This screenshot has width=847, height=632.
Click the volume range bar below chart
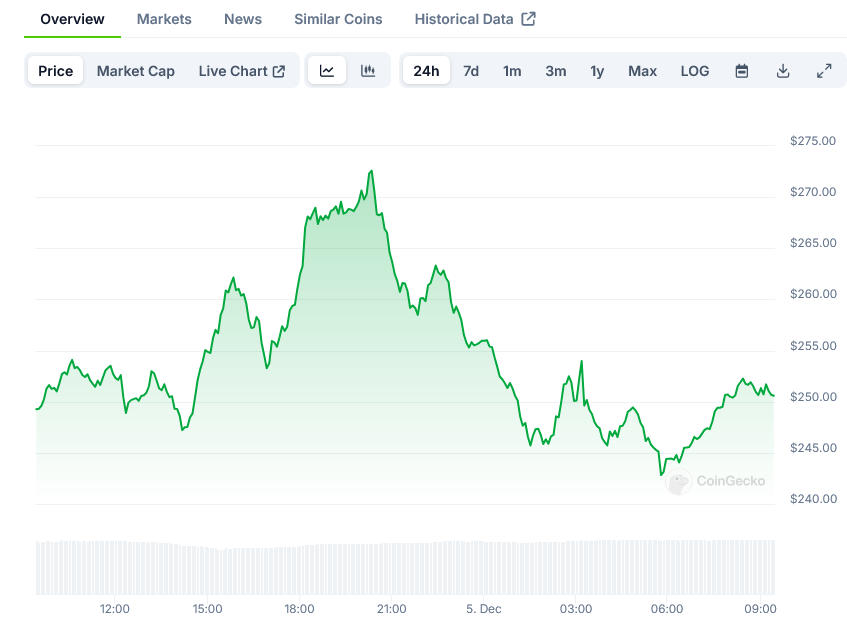click(405, 567)
